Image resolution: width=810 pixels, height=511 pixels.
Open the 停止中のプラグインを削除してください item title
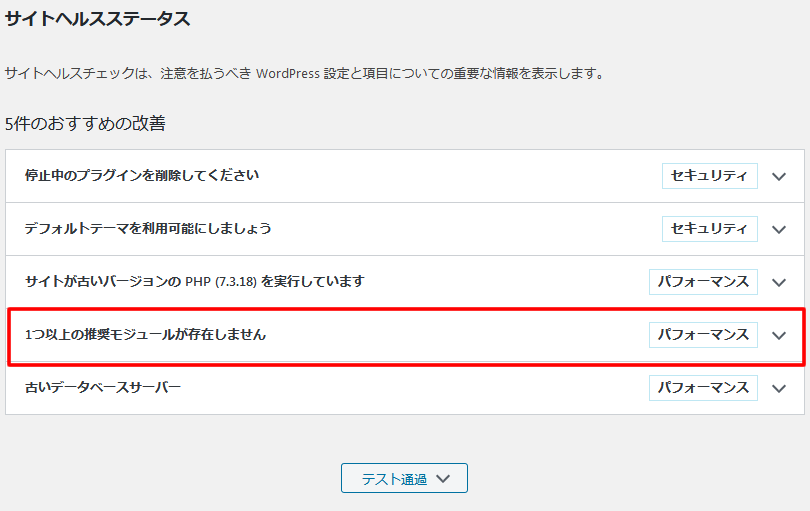[x=142, y=176]
